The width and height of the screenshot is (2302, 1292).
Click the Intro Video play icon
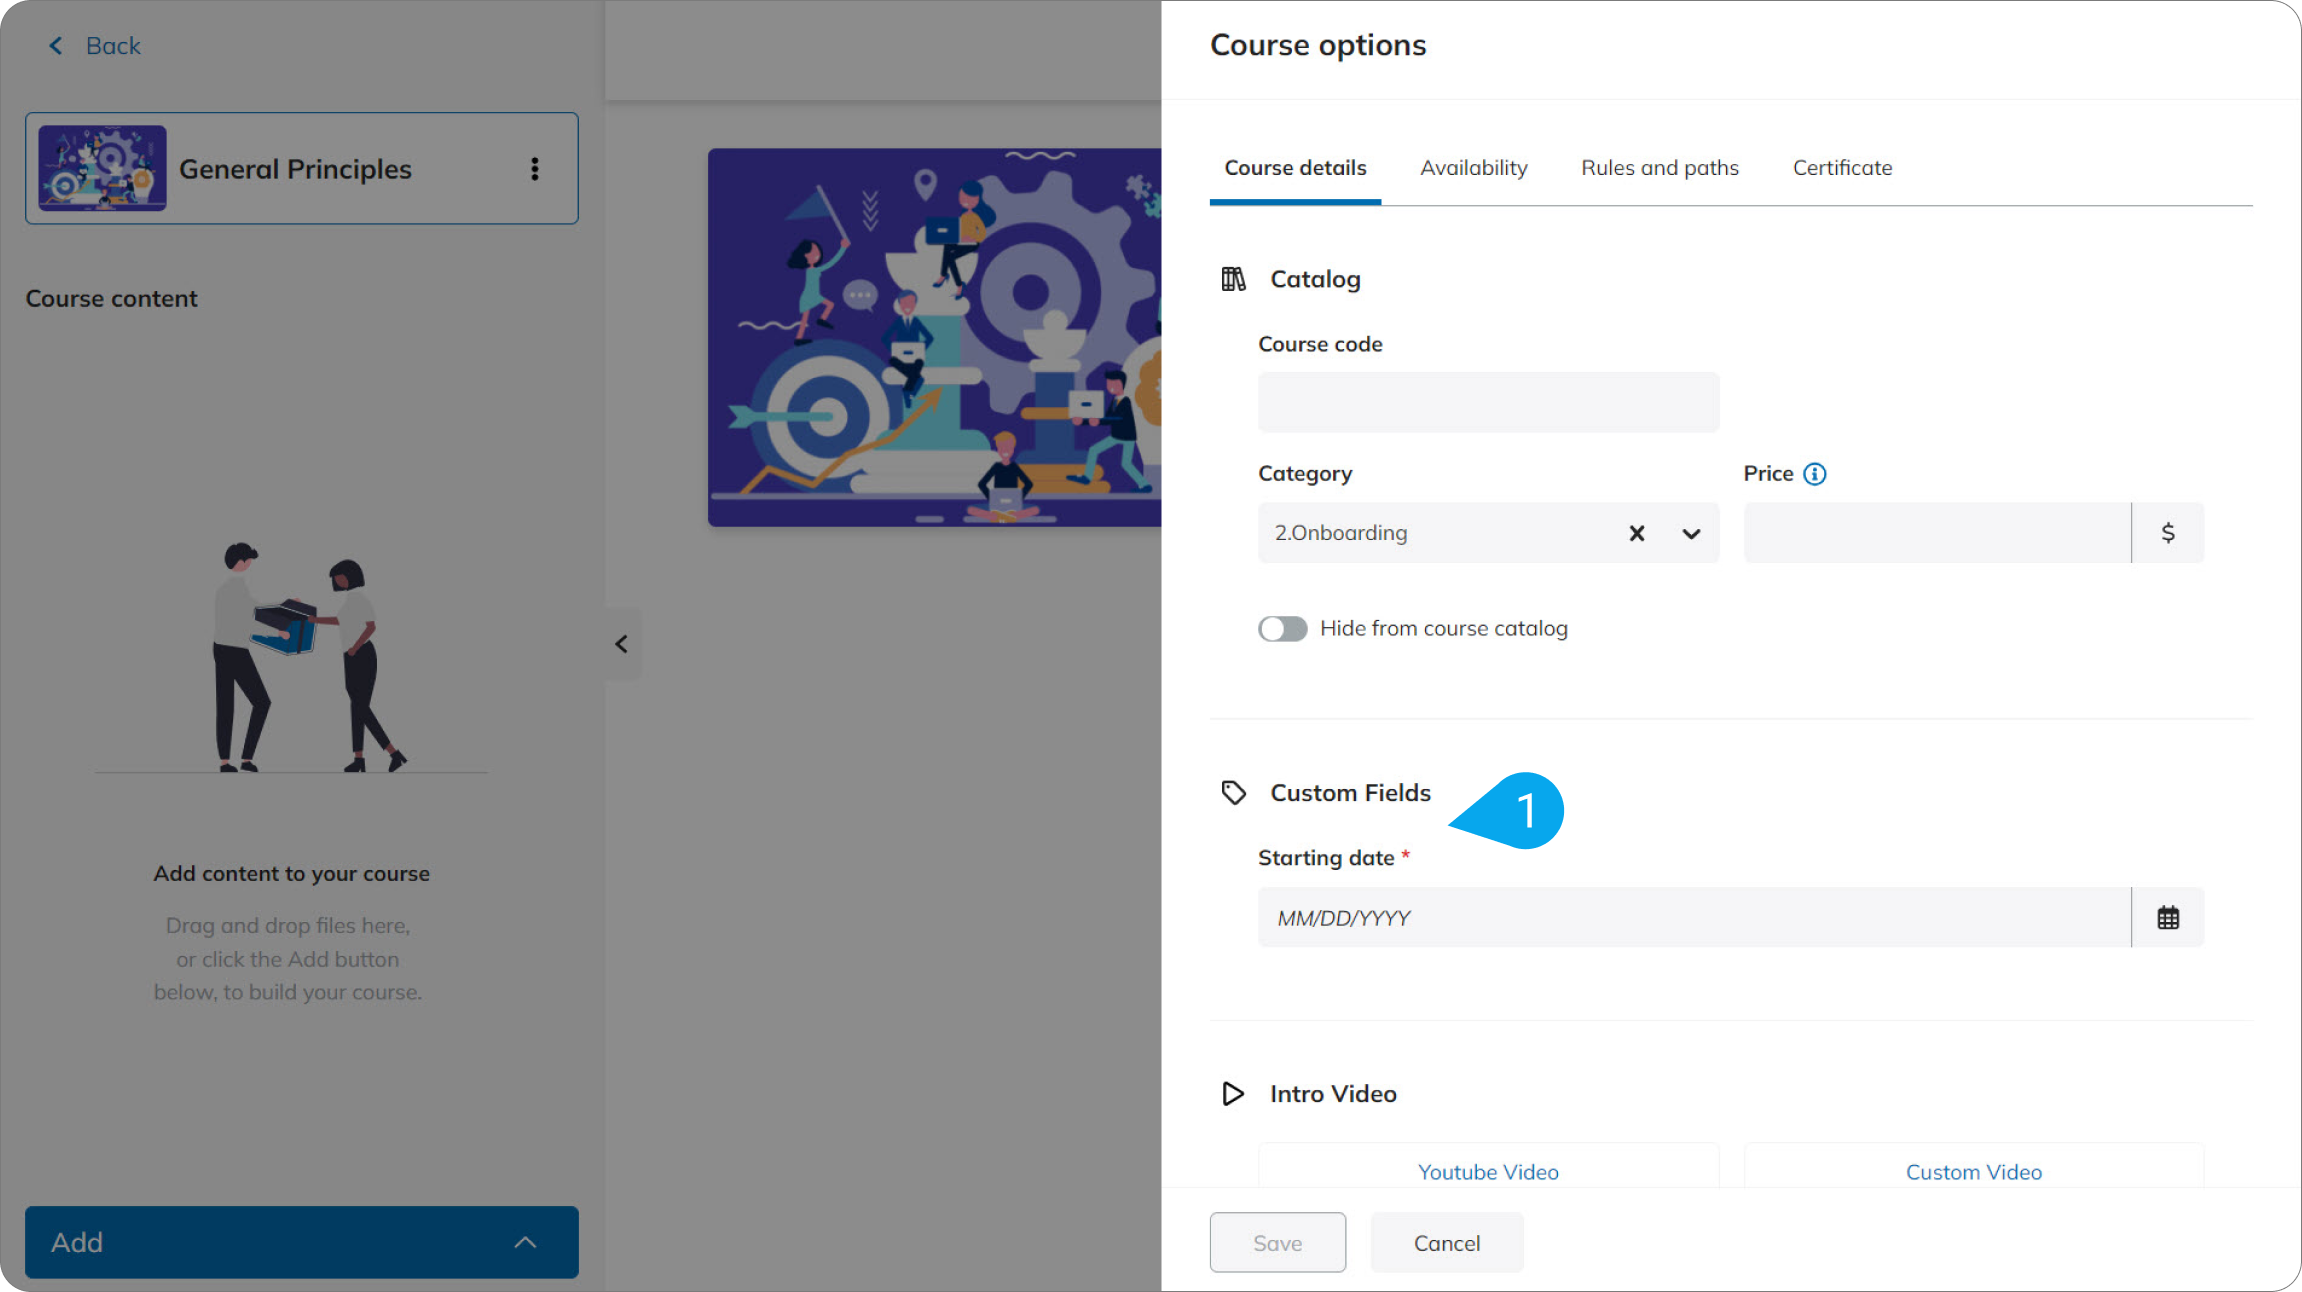(1233, 1094)
